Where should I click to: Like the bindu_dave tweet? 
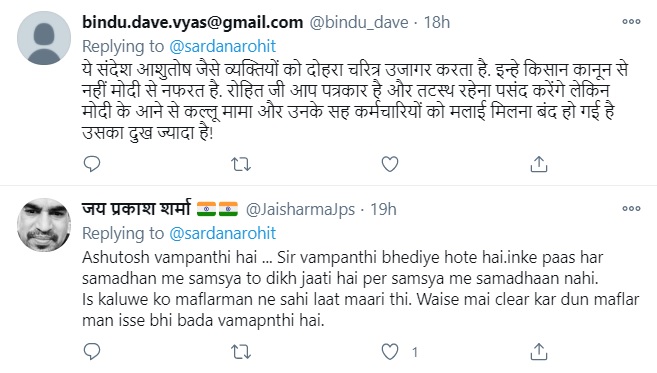point(390,164)
